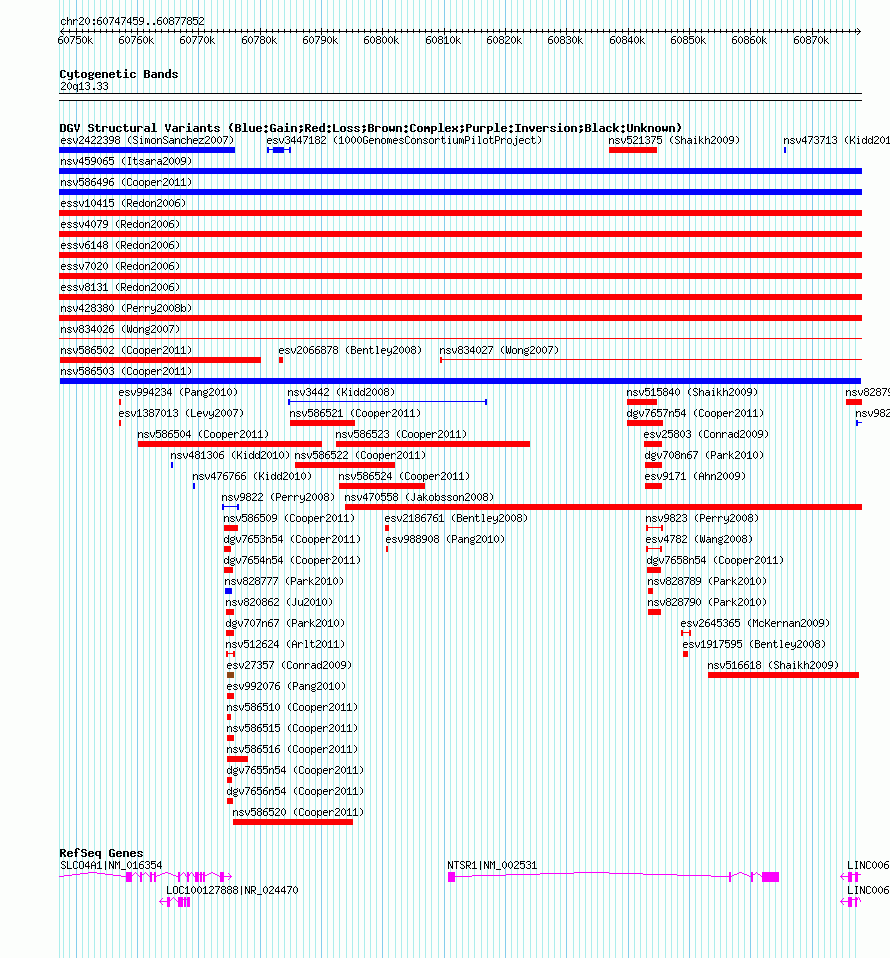
Task: Select the esv2645365 McKernan2009 red bracket glyph
Action: click(x=686, y=633)
